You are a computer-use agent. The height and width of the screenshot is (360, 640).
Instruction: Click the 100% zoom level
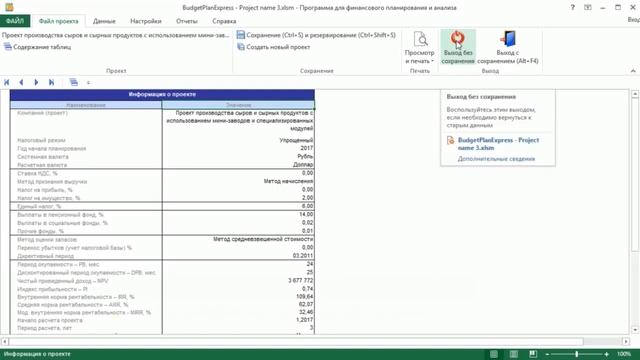[624, 354]
